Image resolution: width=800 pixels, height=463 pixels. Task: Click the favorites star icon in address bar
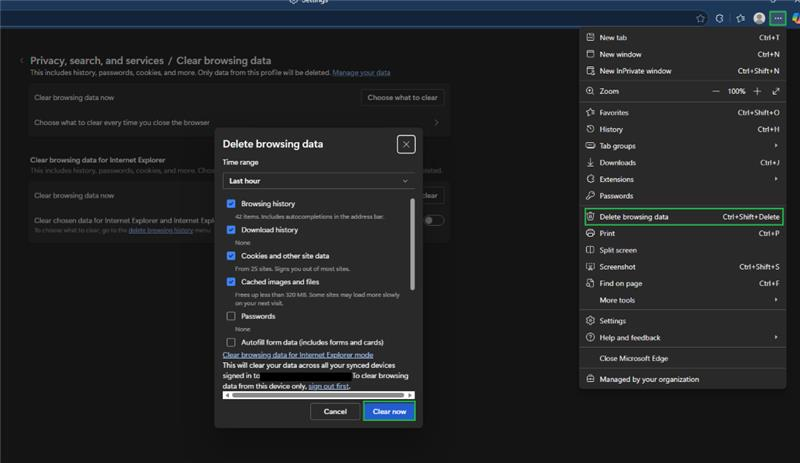click(x=700, y=18)
